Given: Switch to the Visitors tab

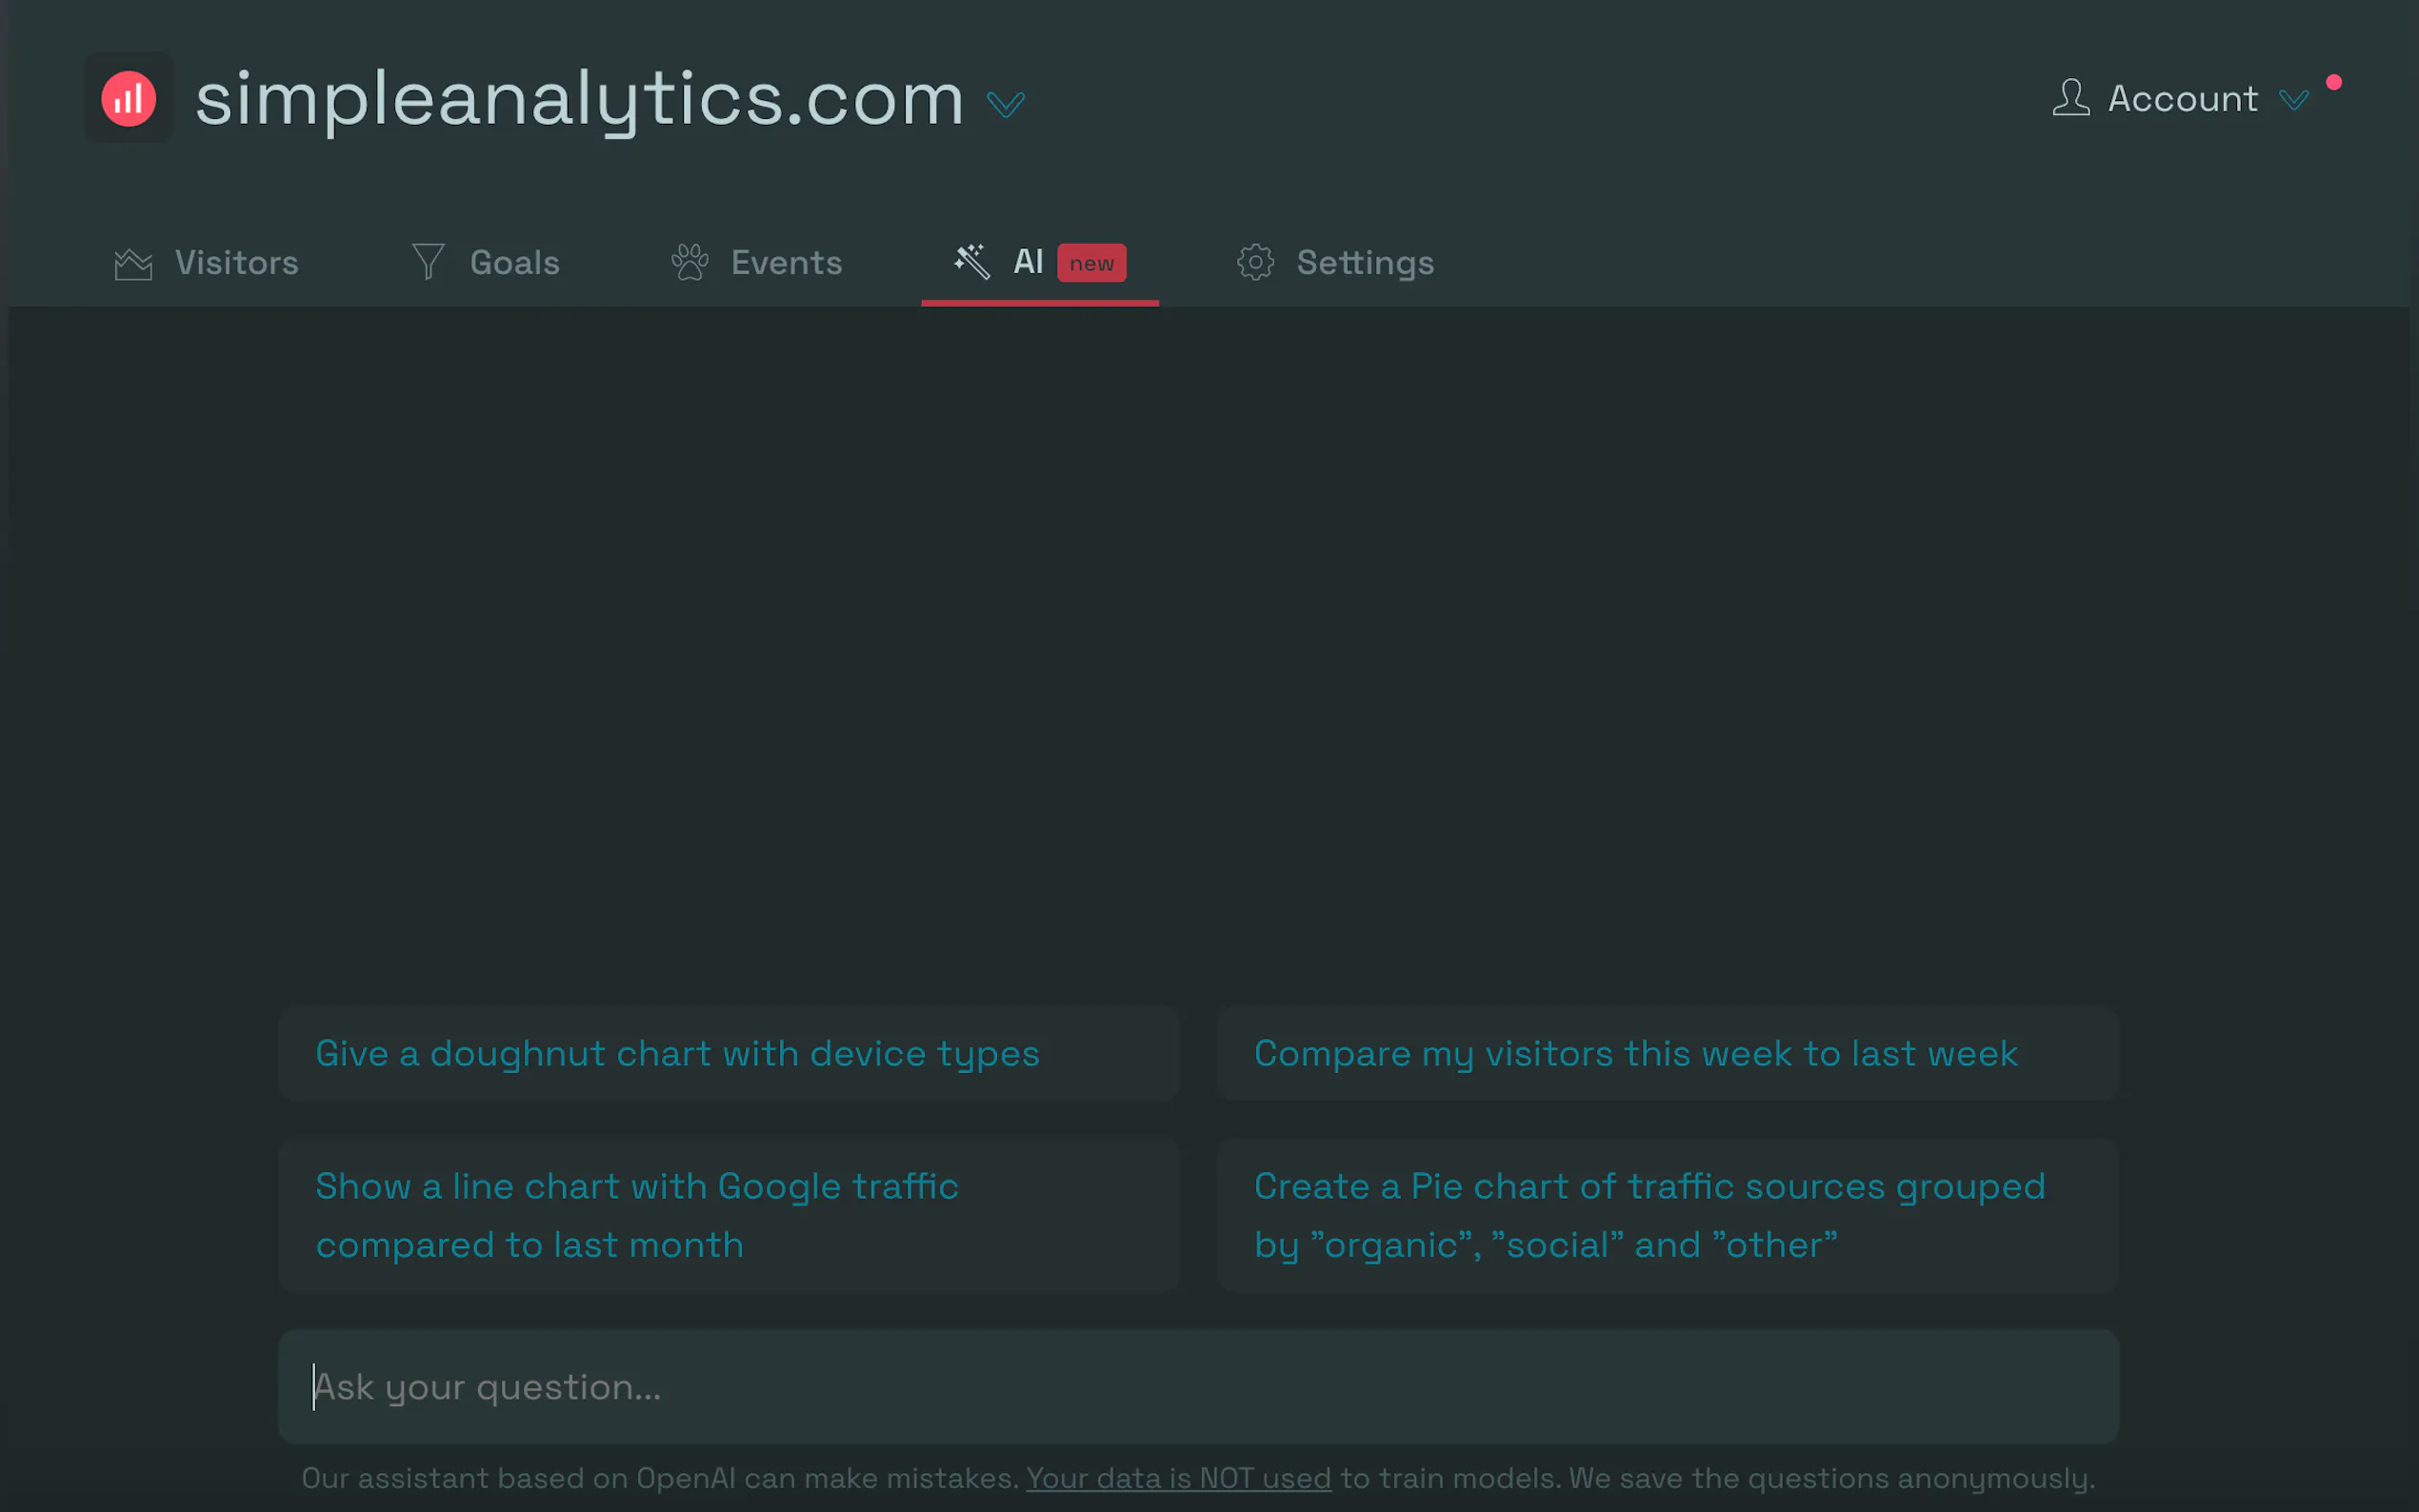Looking at the screenshot, I should 236,263.
